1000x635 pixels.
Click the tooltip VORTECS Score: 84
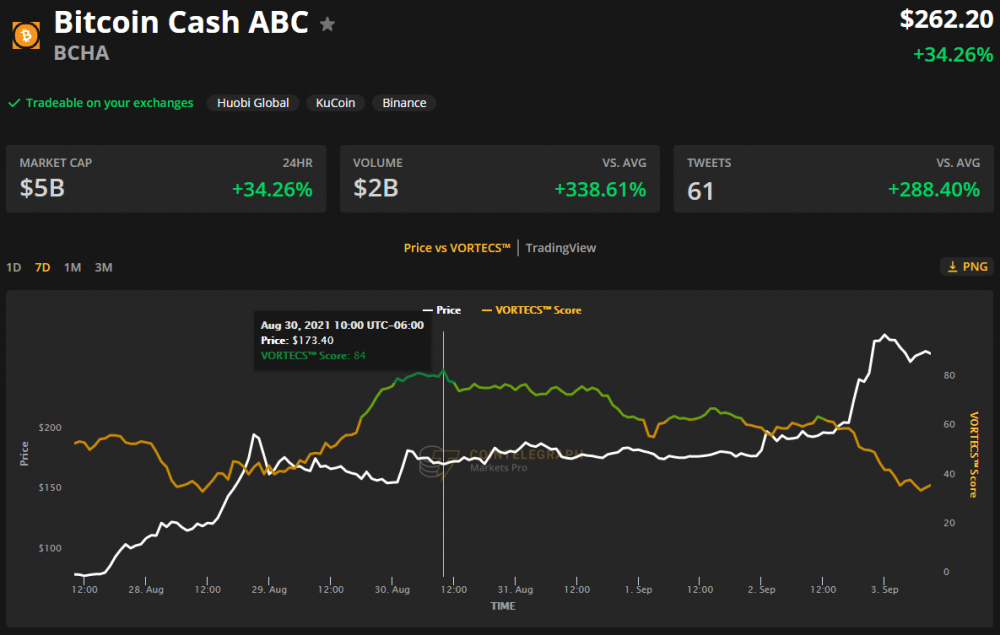(x=313, y=356)
